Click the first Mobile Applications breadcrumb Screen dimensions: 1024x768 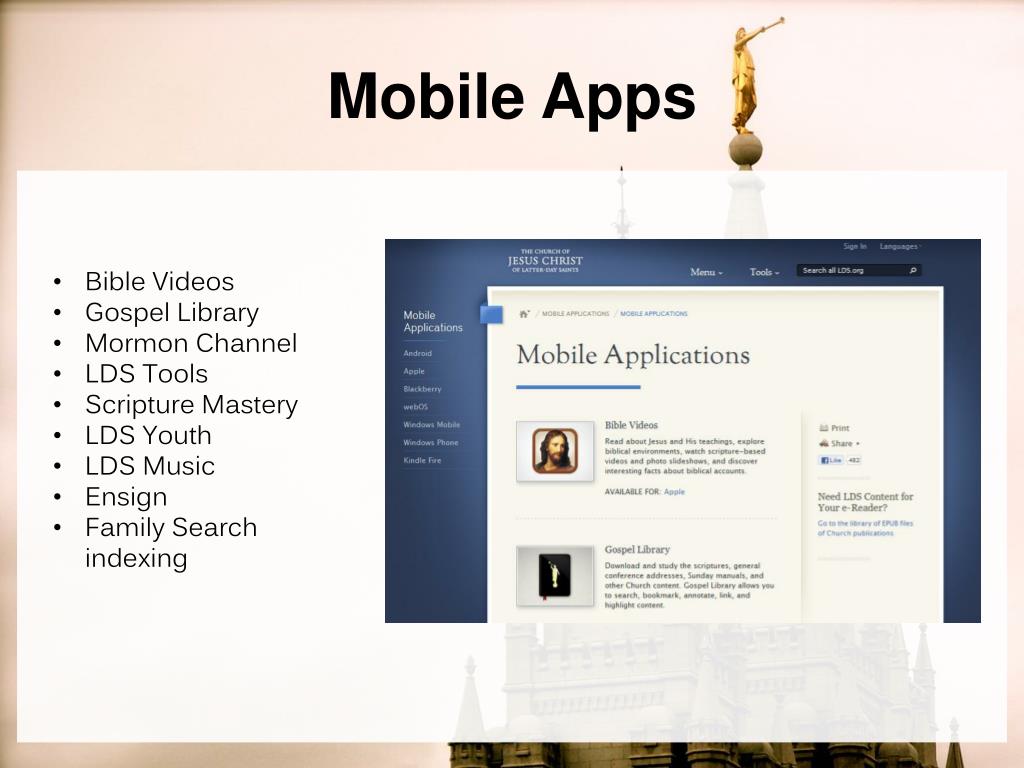[x=575, y=313]
